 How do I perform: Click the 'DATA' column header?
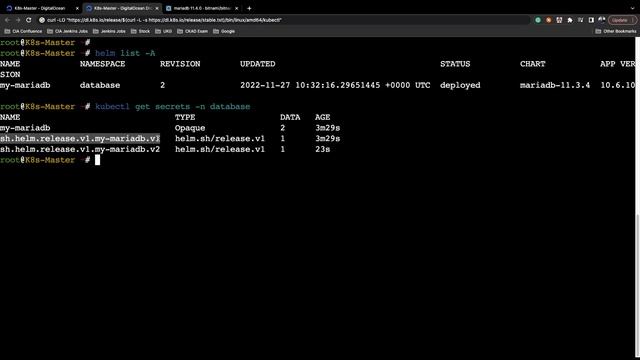[290, 118]
